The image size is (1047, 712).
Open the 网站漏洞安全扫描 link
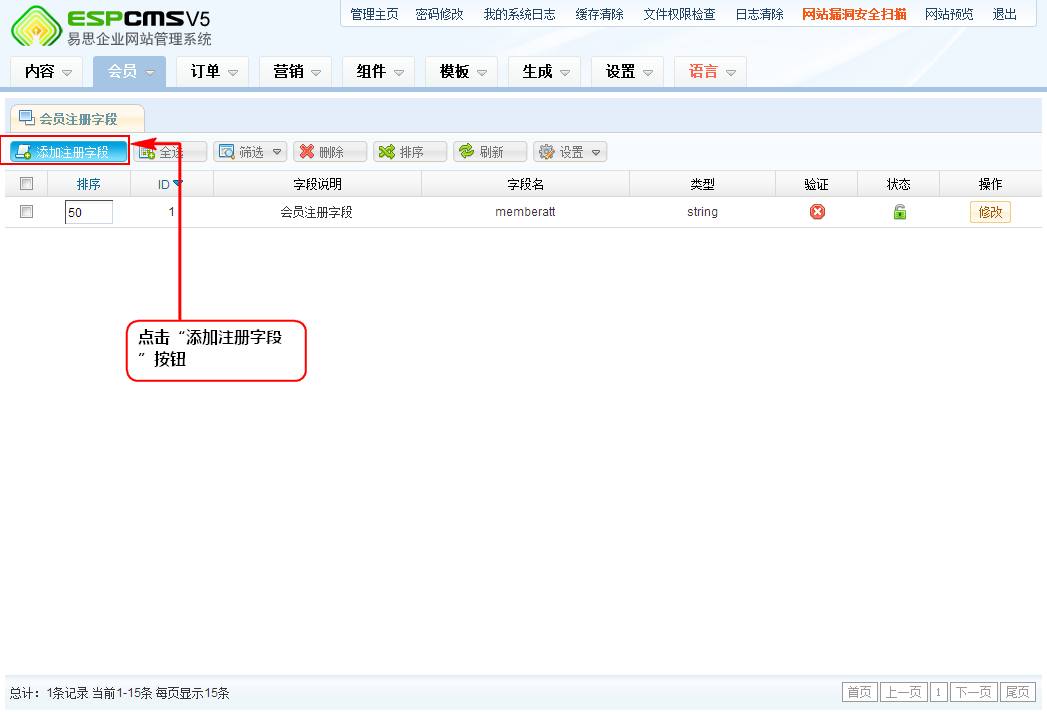(854, 14)
